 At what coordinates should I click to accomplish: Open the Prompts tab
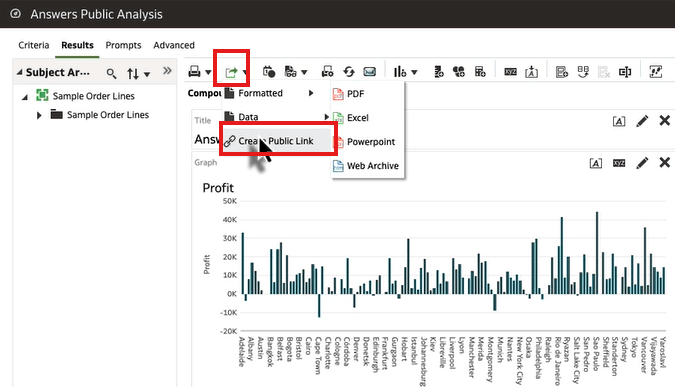pos(123,45)
